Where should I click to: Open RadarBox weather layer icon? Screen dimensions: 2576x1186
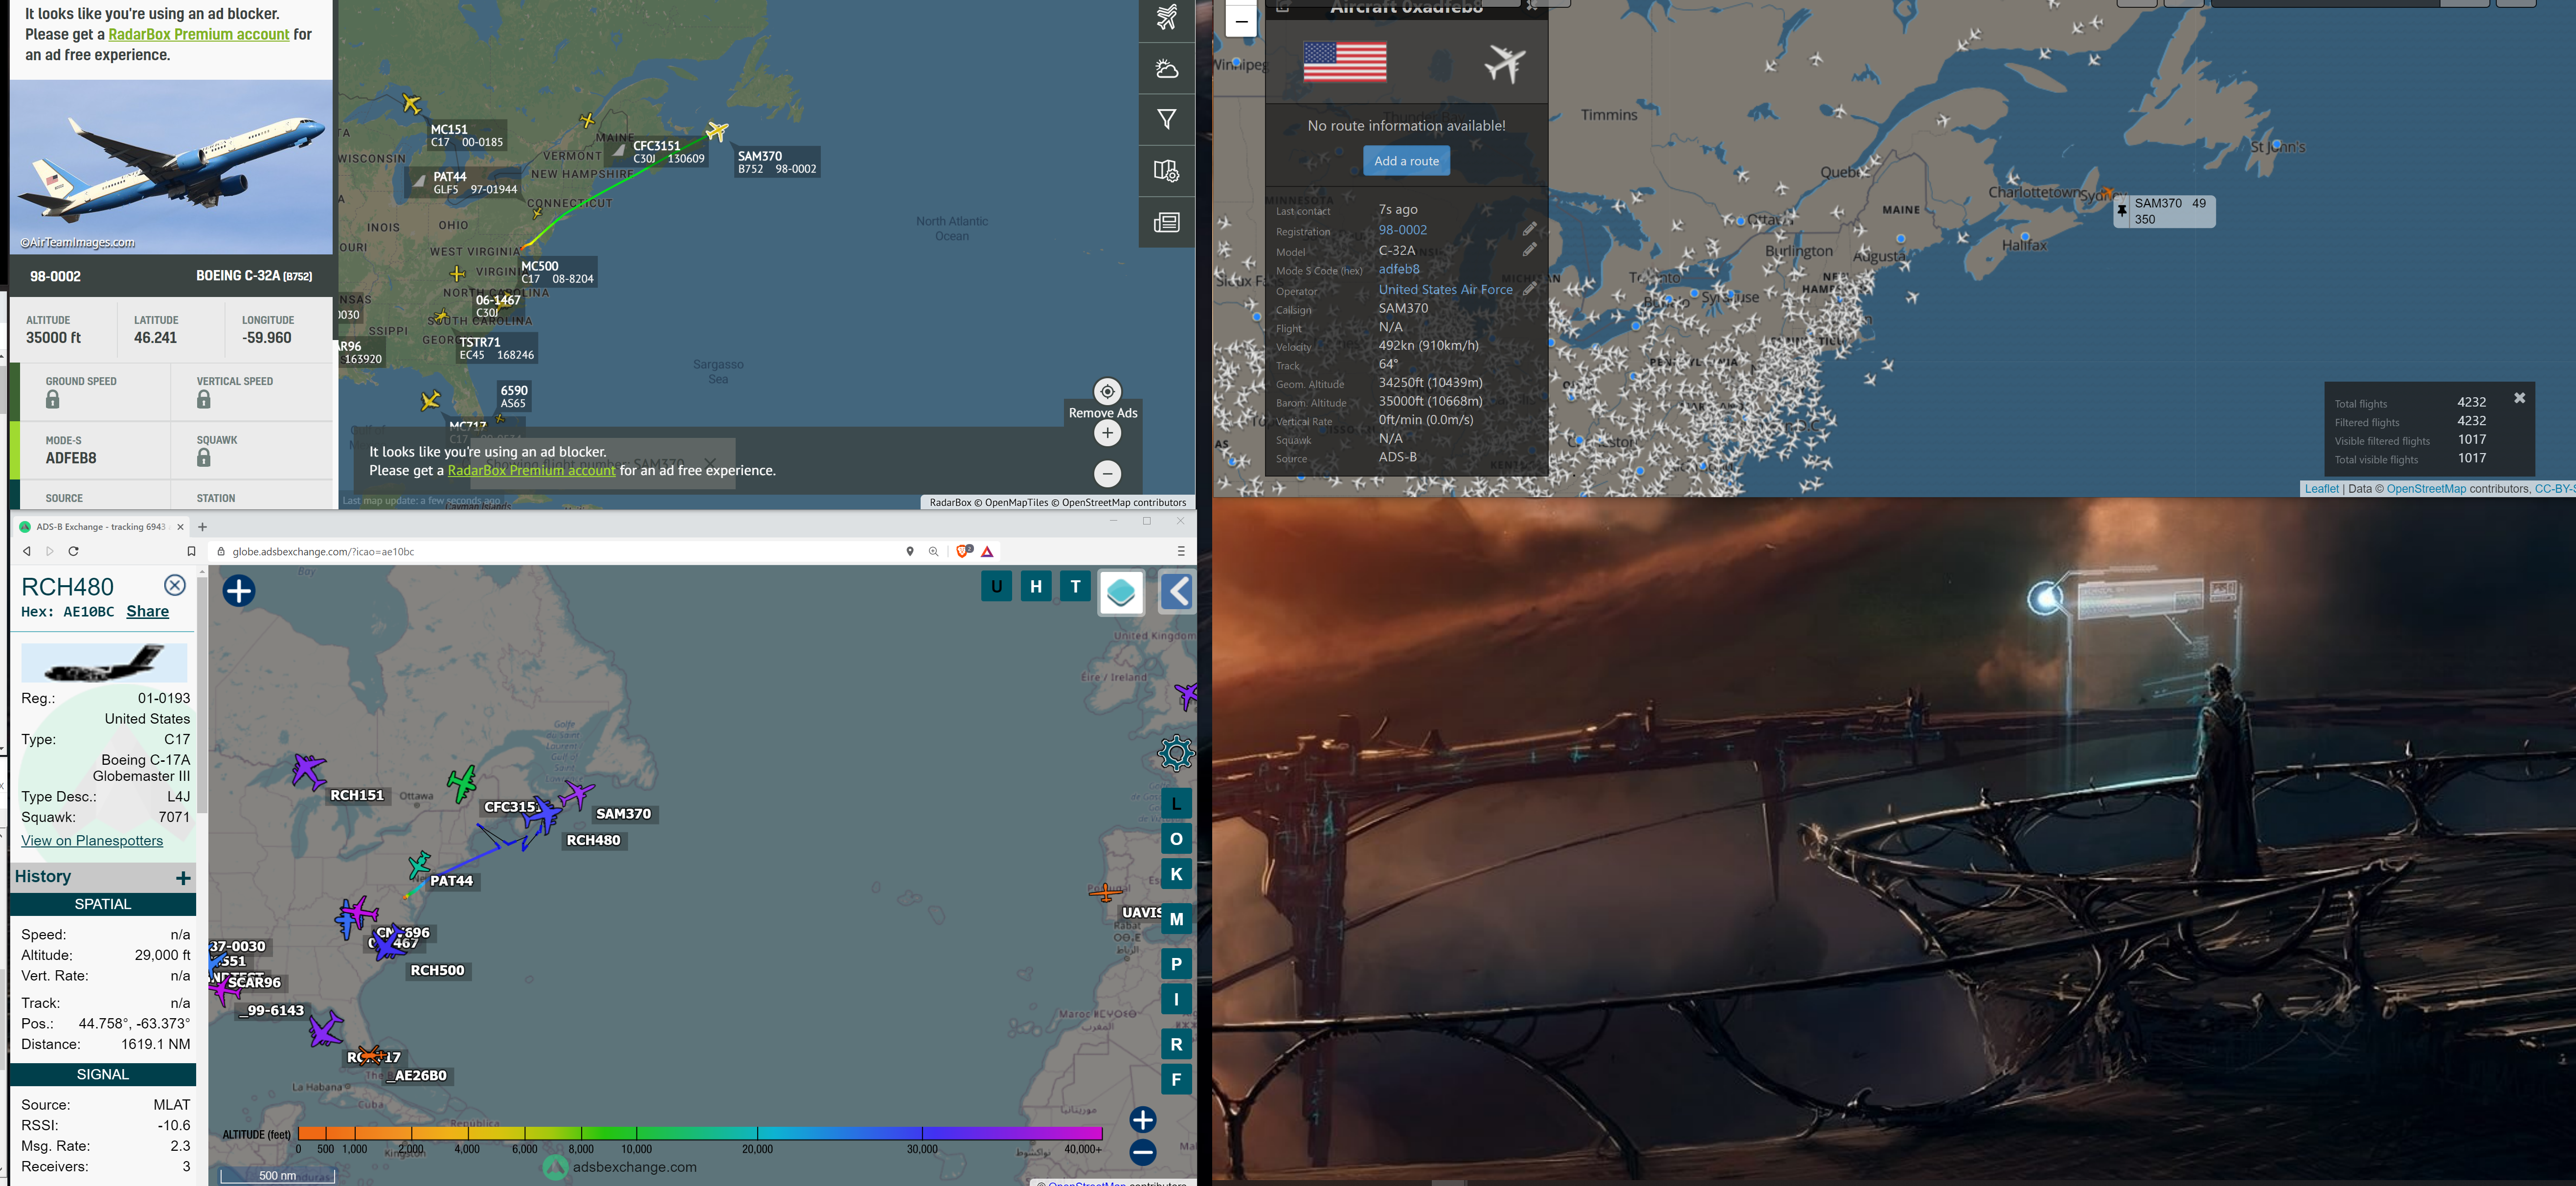pos(1166,69)
